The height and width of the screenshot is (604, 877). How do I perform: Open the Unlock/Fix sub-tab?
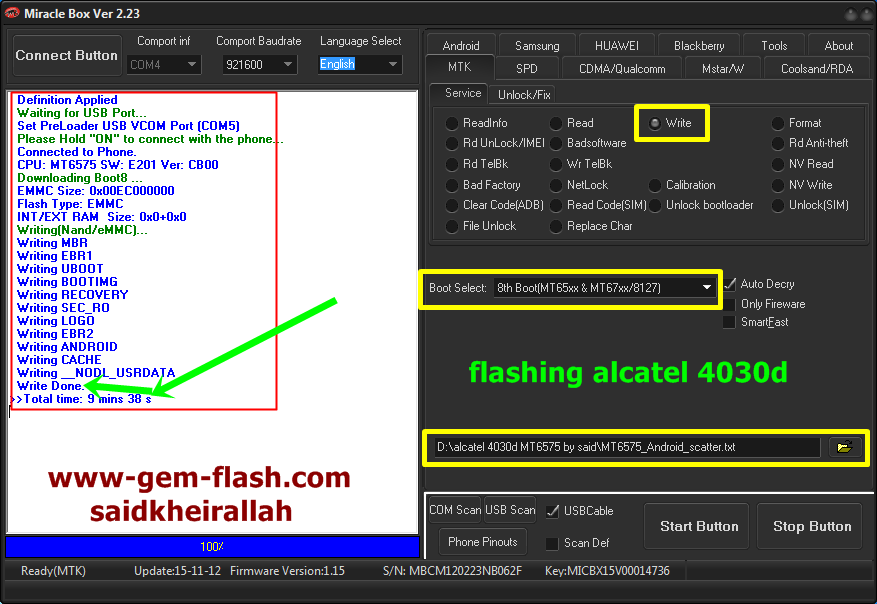524,95
